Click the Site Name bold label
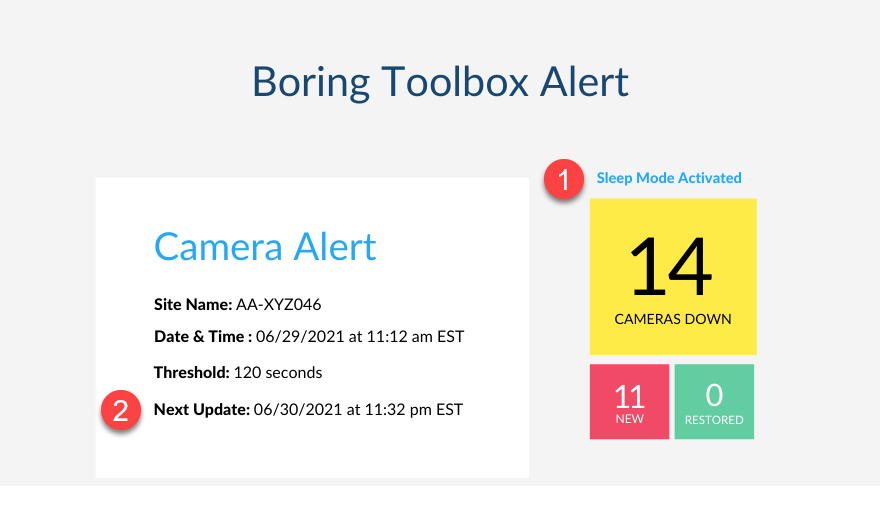The width and height of the screenshot is (880, 512). click(x=193, y=304)
